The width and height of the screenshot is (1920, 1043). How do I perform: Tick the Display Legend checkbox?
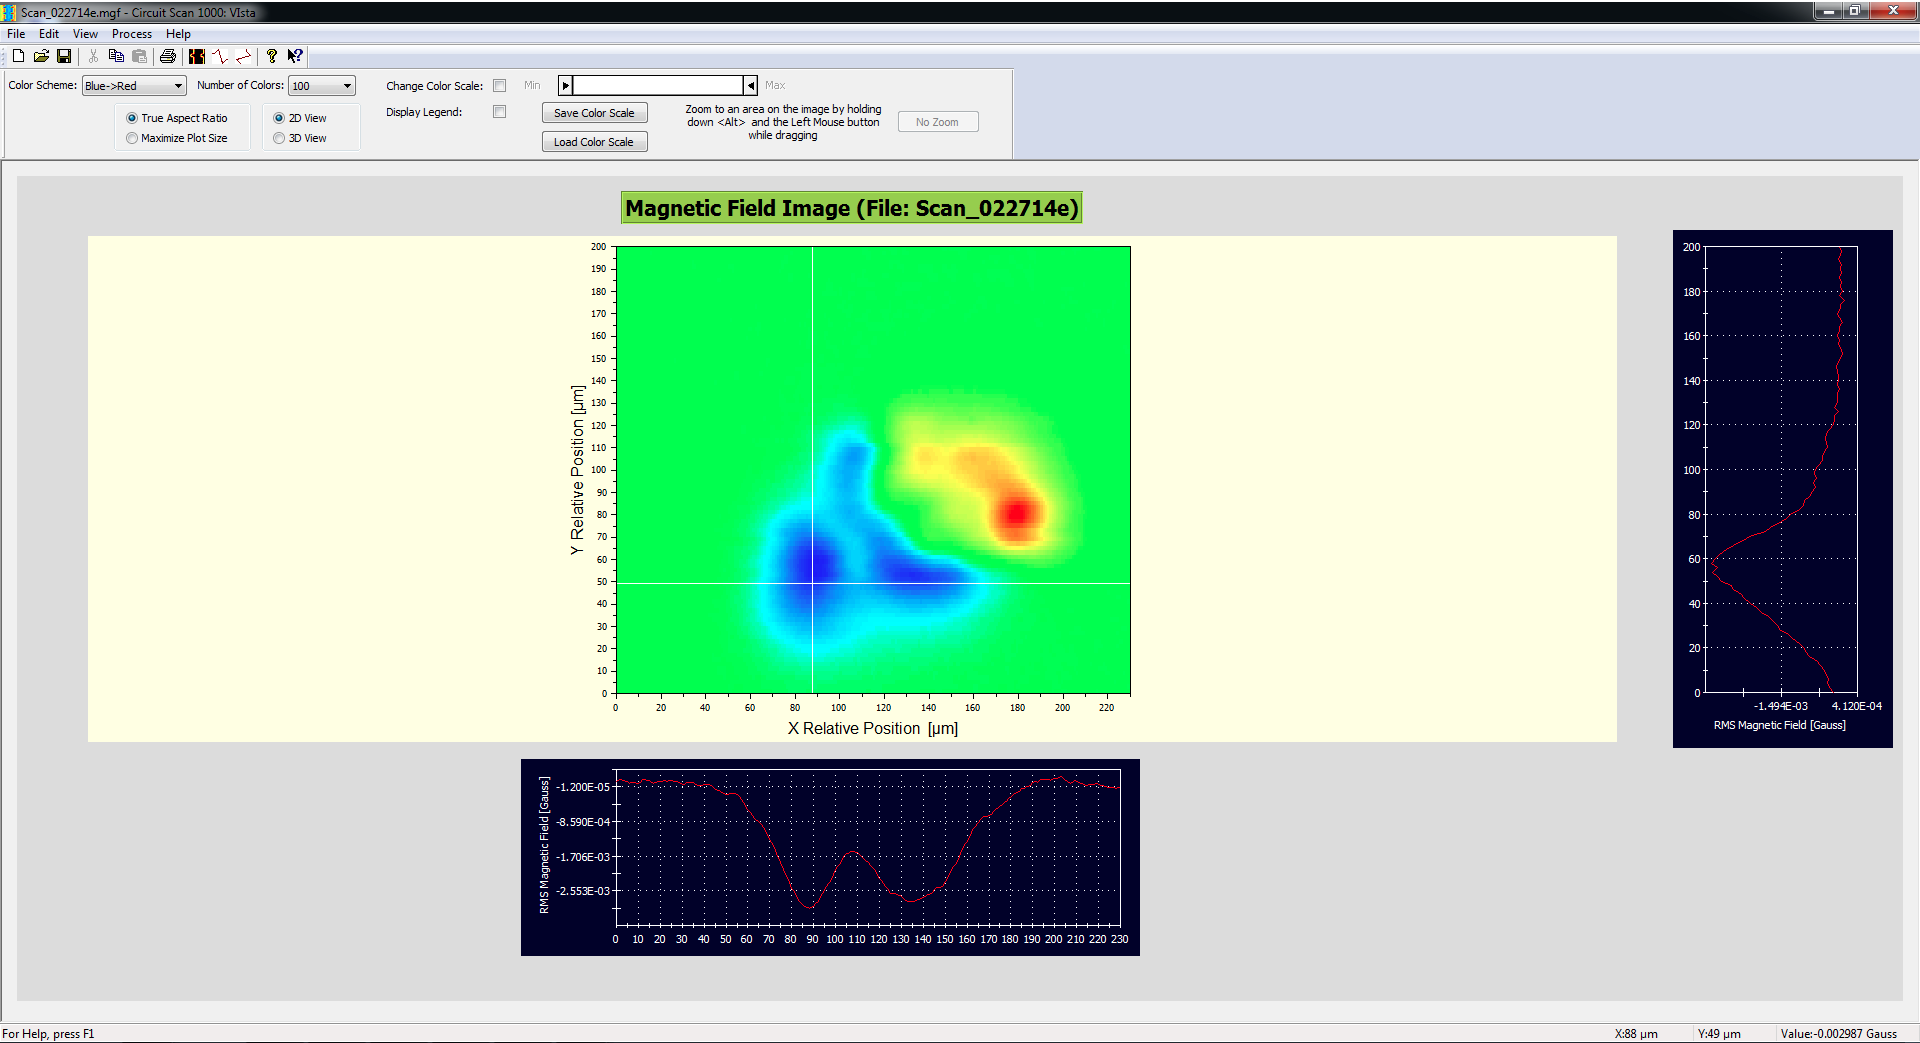[500, 112]
